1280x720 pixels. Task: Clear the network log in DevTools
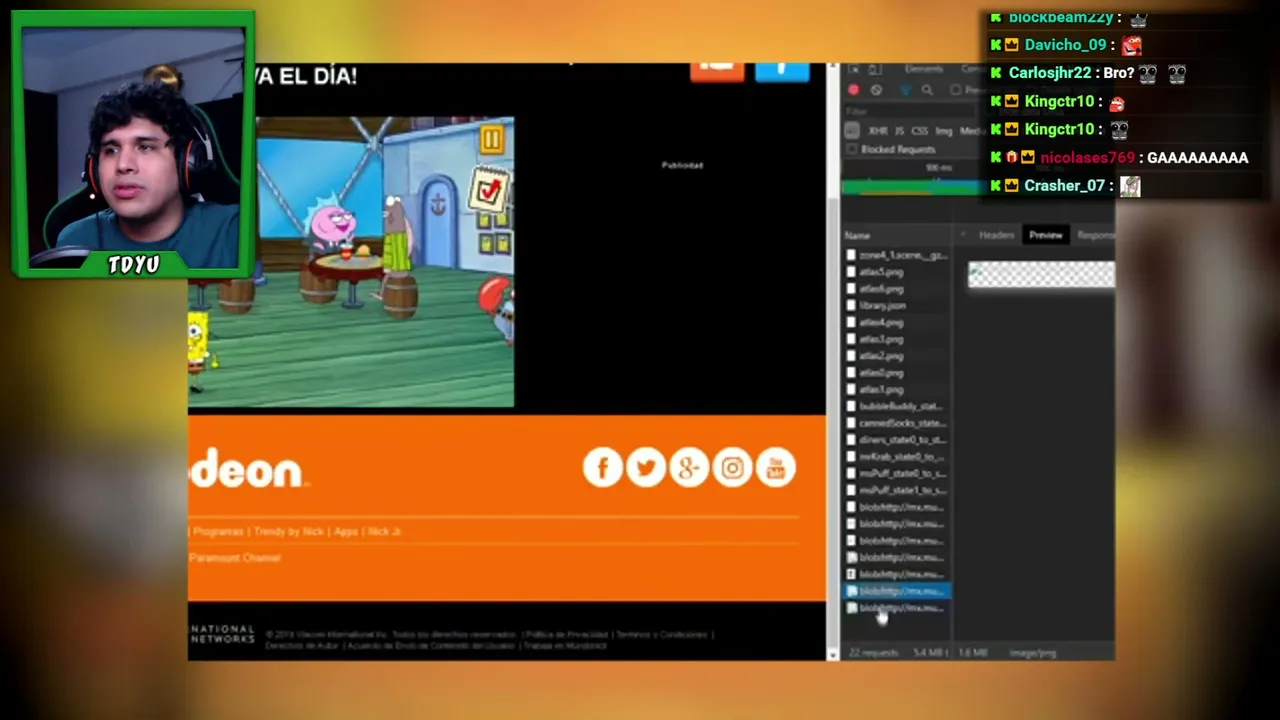[877, 90]
